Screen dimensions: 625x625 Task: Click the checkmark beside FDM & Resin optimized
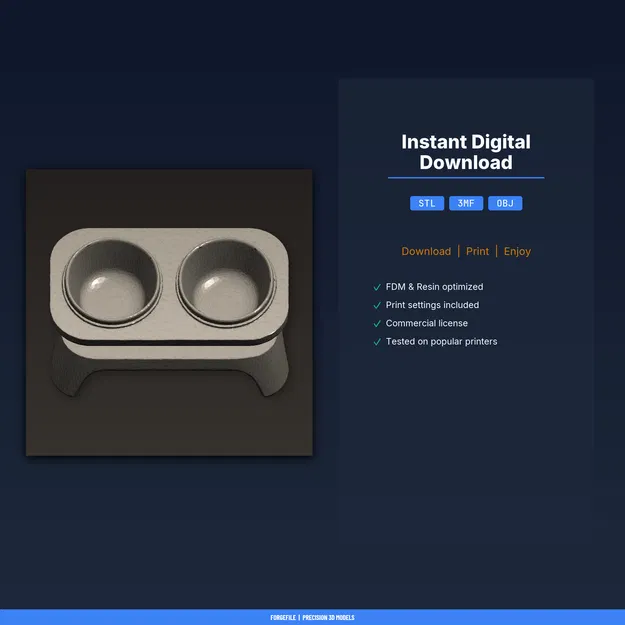coord(377,287)
